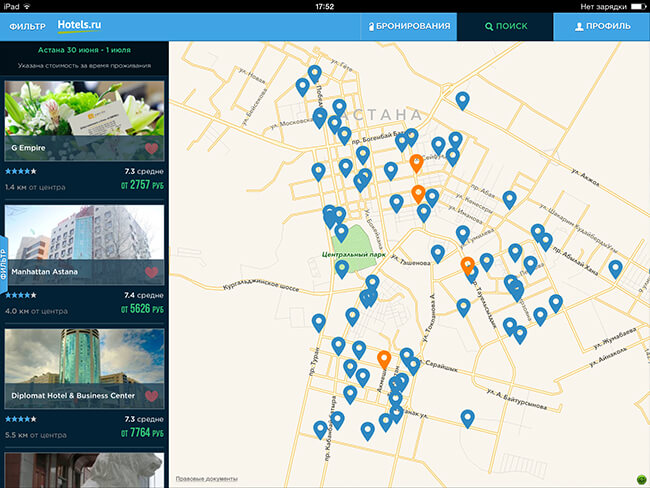Select the isolated blue pin near ул. А. Байтурсынова

point(467,418)
